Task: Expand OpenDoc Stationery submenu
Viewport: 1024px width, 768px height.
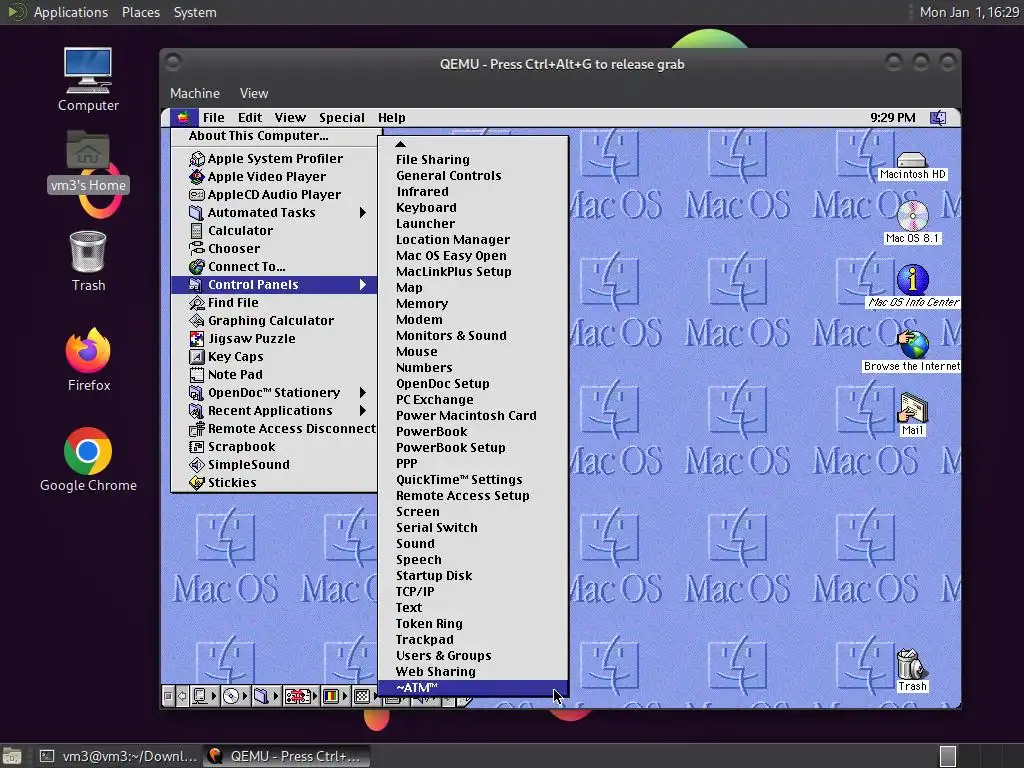Action: (x=274, y=392)
